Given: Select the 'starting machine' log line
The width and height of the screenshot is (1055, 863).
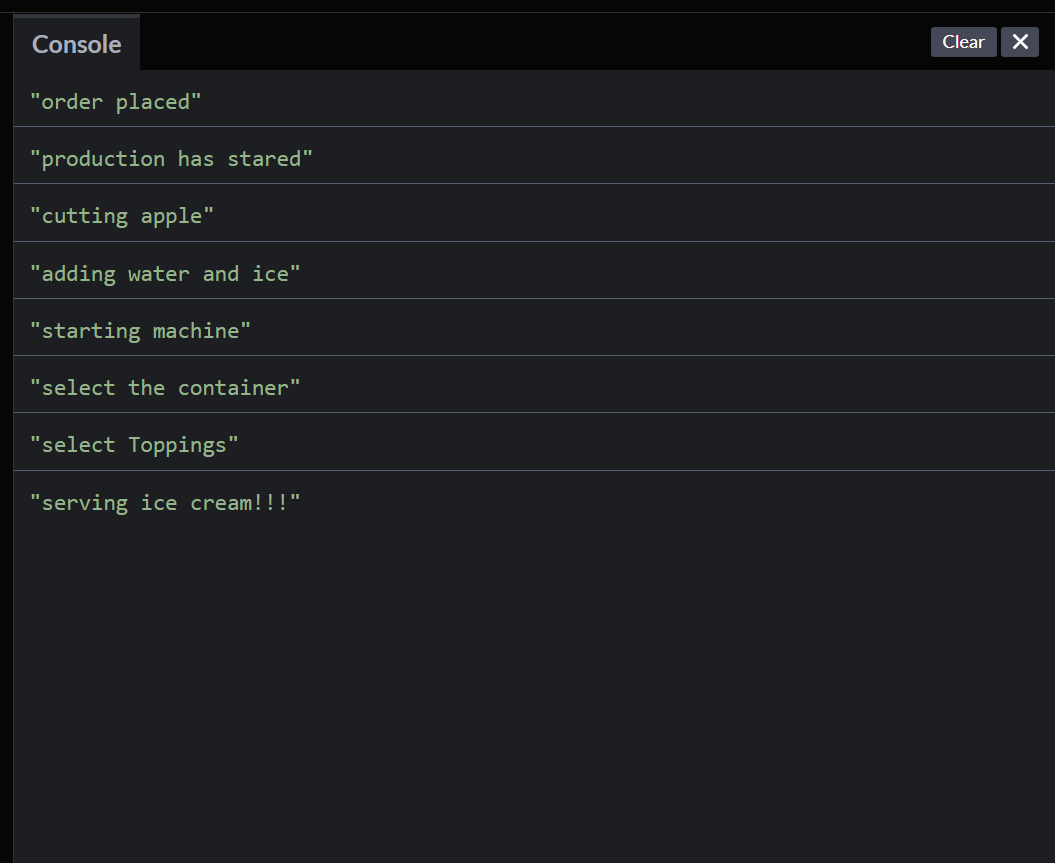Looking at the screenshot, I should (x=140, y=330).
